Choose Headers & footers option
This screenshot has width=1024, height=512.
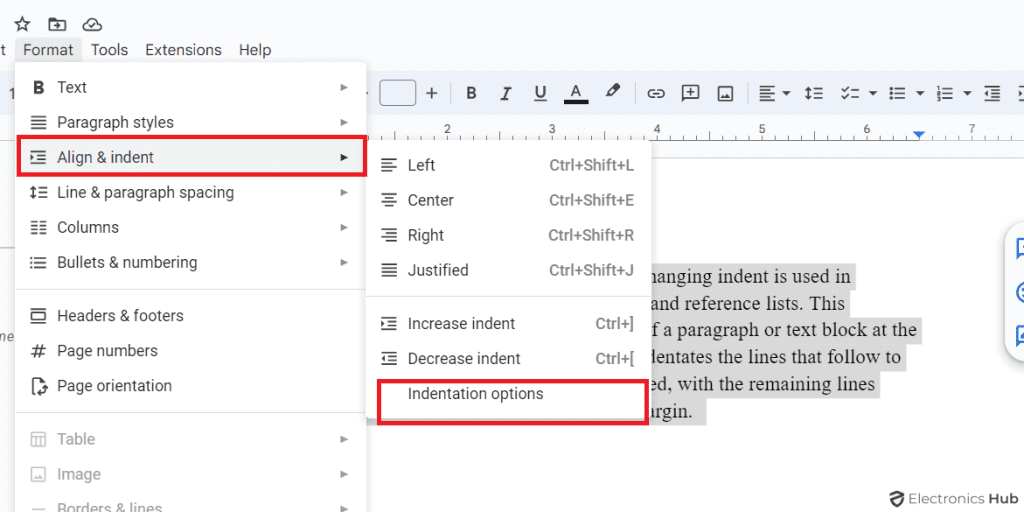coord(190,316)
